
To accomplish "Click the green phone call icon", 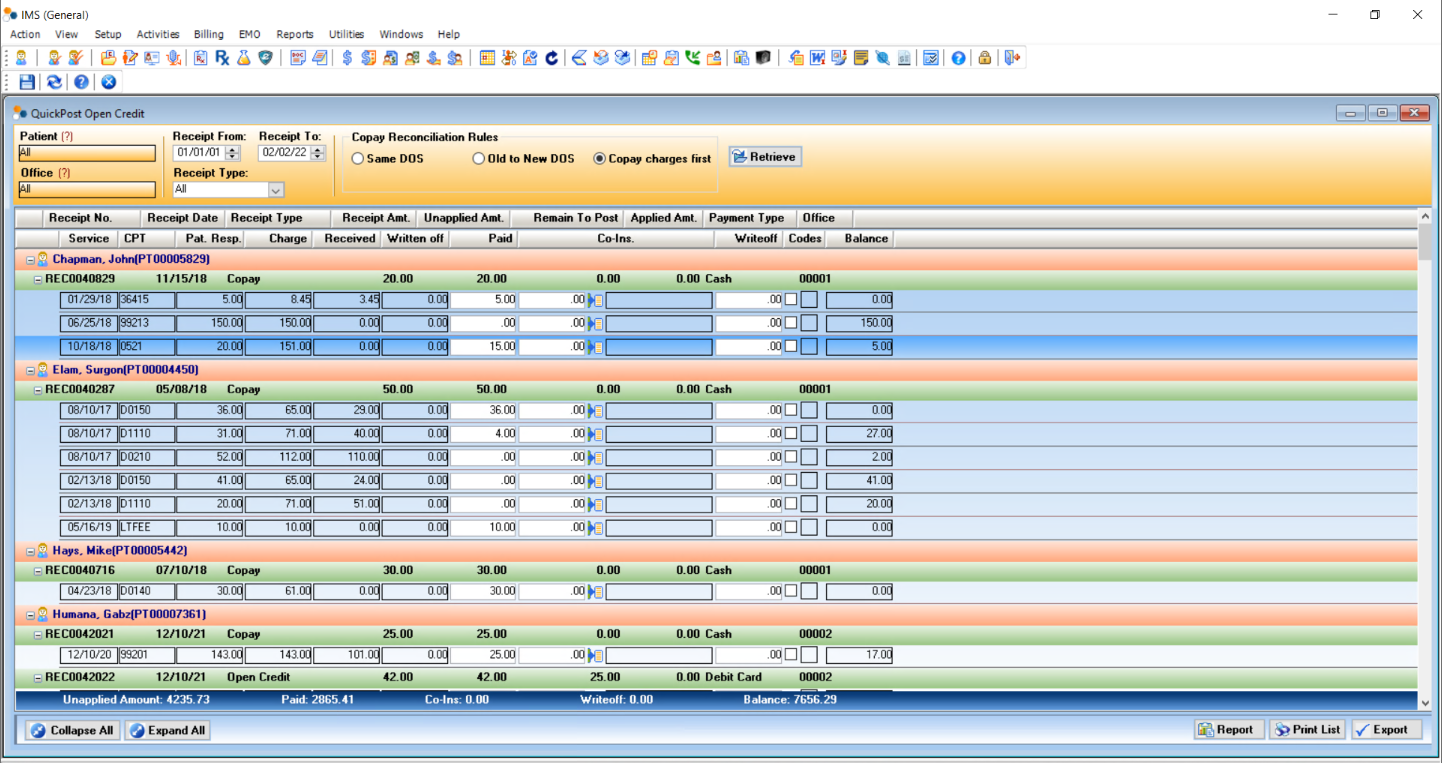I will point(693,58).
